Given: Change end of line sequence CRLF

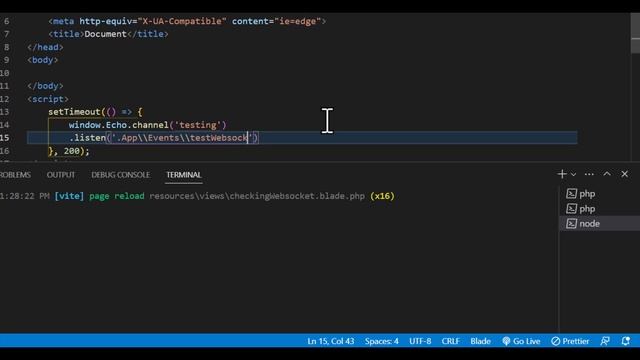Looking at the screenshot, I should point(451,341).
